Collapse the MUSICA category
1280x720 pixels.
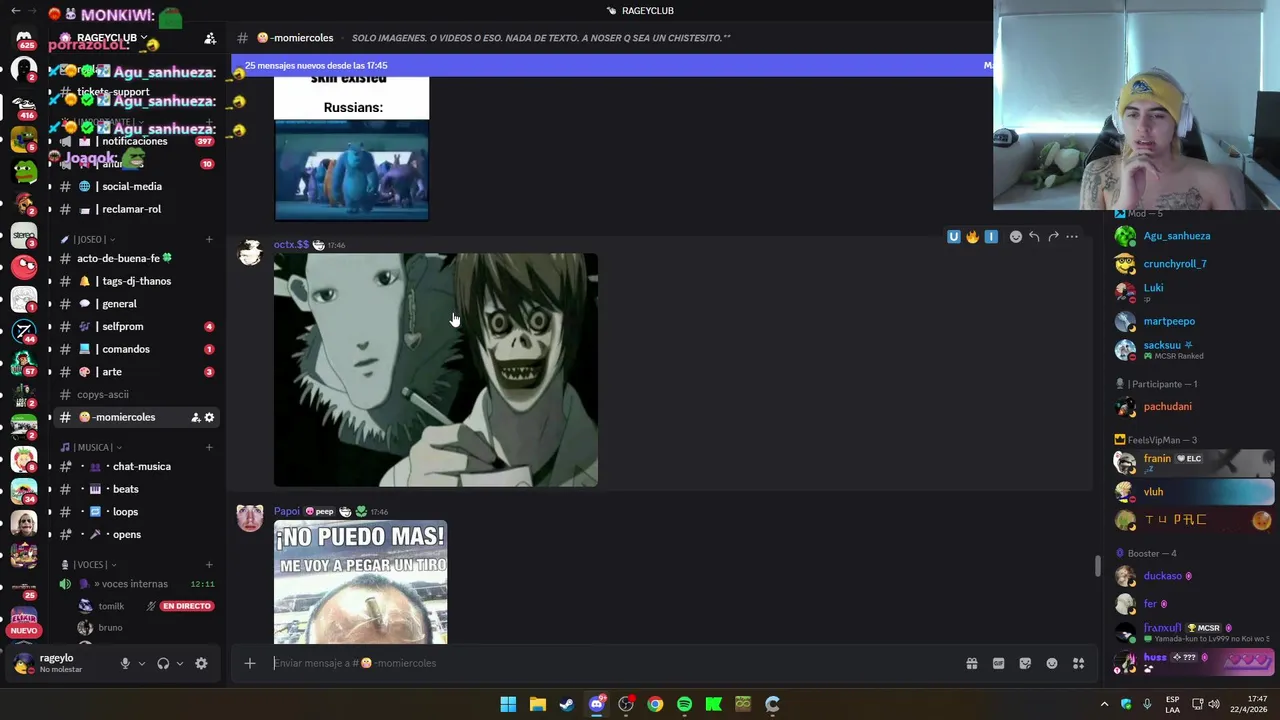point(91,447)
